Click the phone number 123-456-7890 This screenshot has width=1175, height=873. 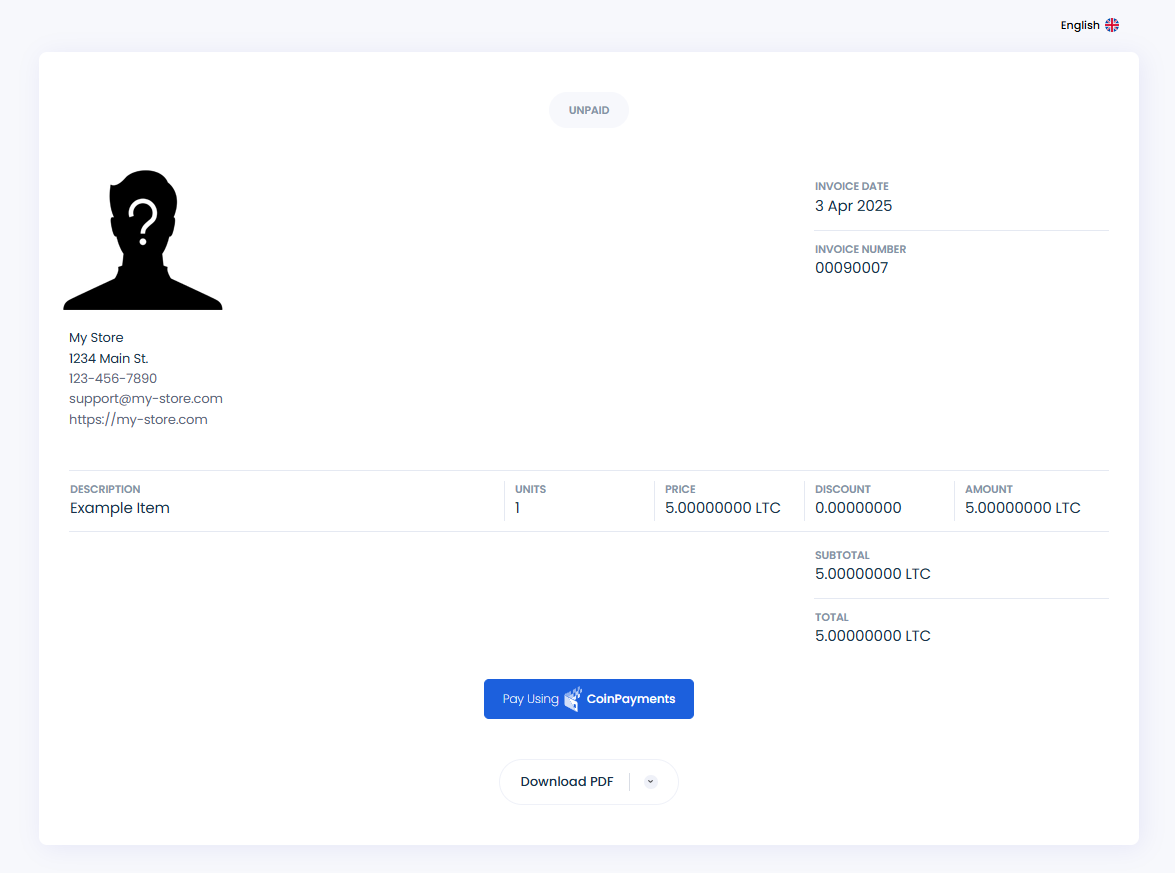(x=113, y=378)
